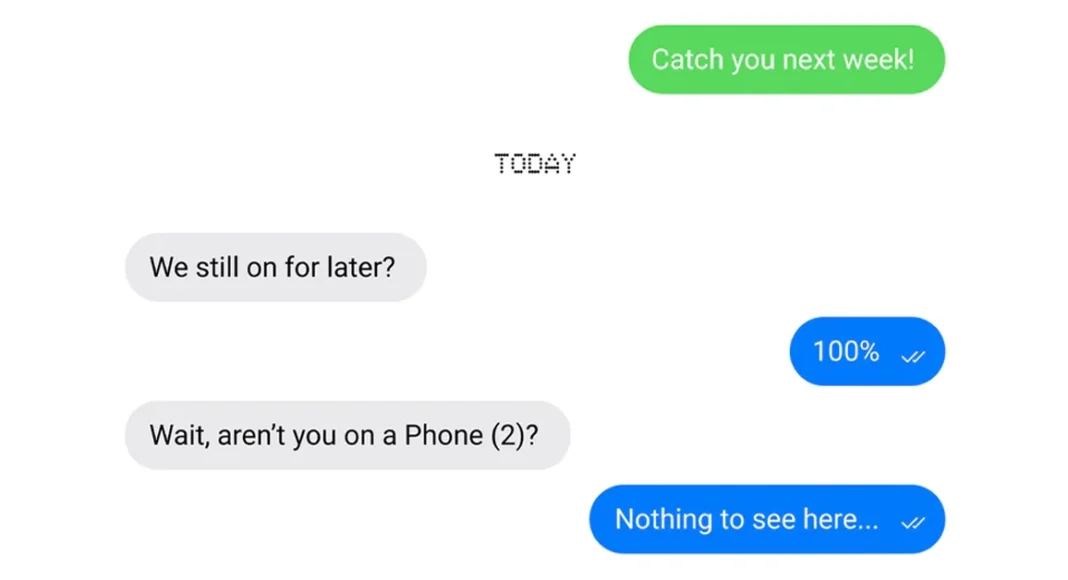Click the '100%' text in the blue bubble
This screenshot has width=1068, height=580.
(846, 352)
